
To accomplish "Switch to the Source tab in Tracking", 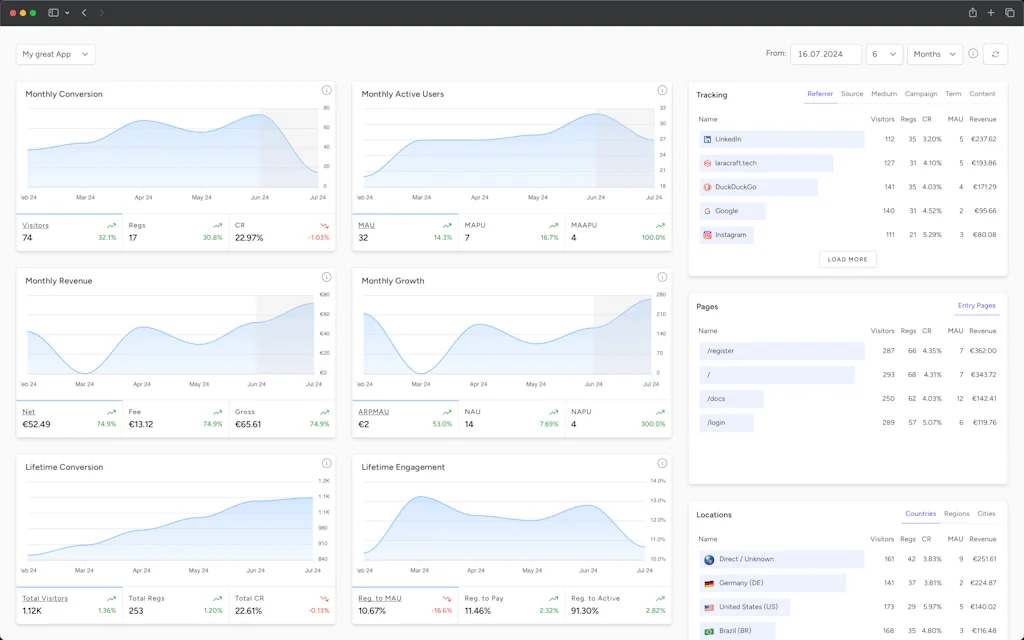I will pyautogui.click(x=852, y=93).
